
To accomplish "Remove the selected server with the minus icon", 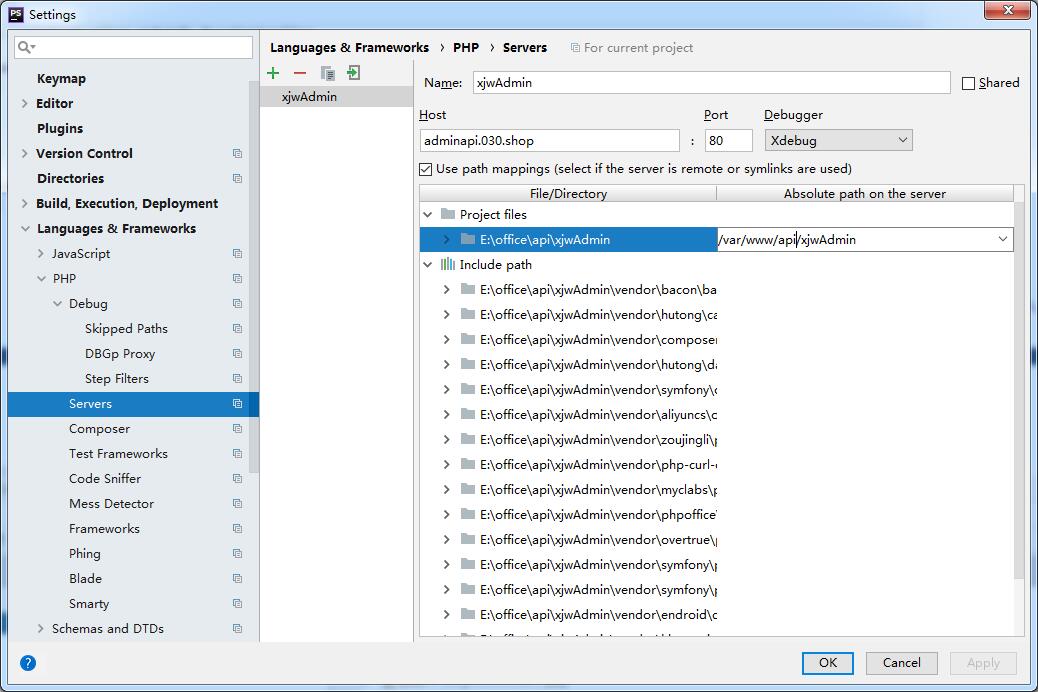I will pos(300,73).
